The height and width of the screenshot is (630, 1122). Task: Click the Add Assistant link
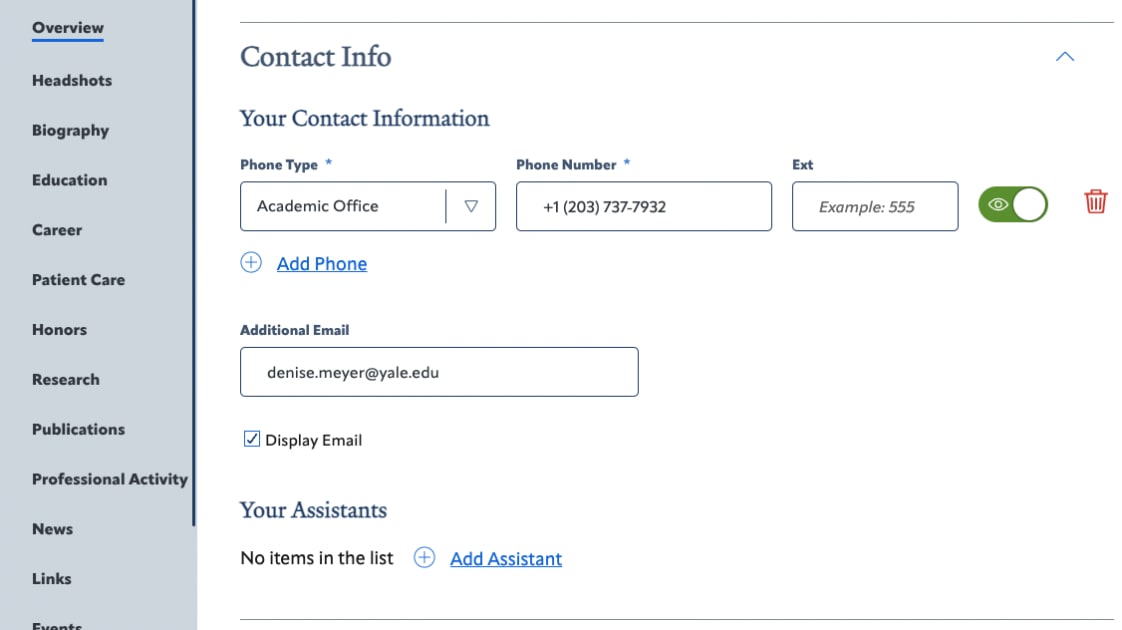(x=505, y=558)
